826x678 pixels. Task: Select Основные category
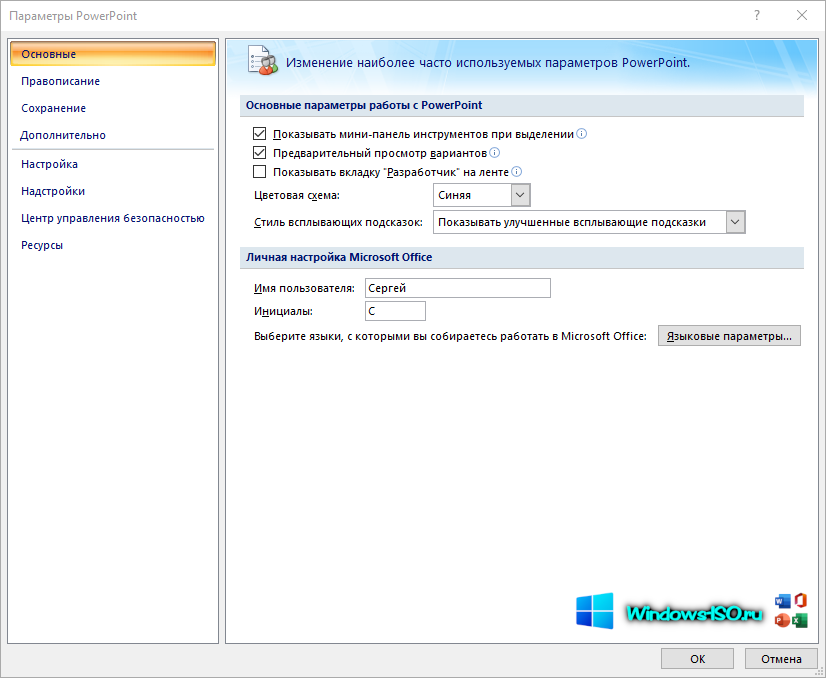[x=113, y=54]
